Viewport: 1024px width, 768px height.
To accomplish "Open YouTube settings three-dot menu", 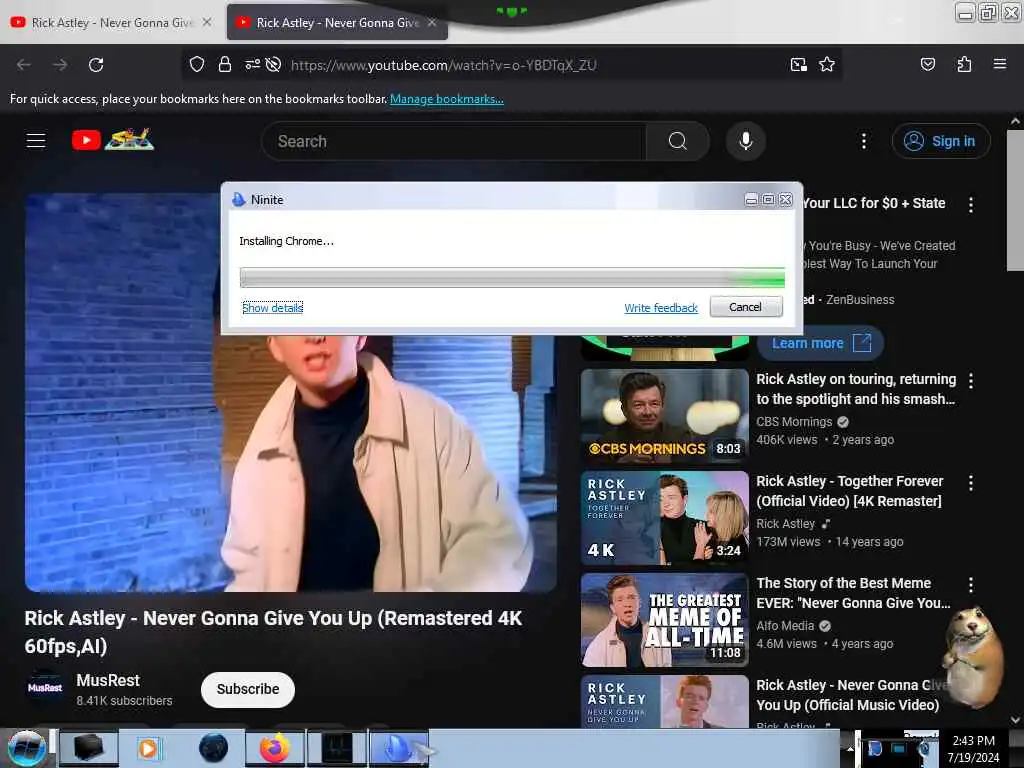I will (x=863, y=141).
